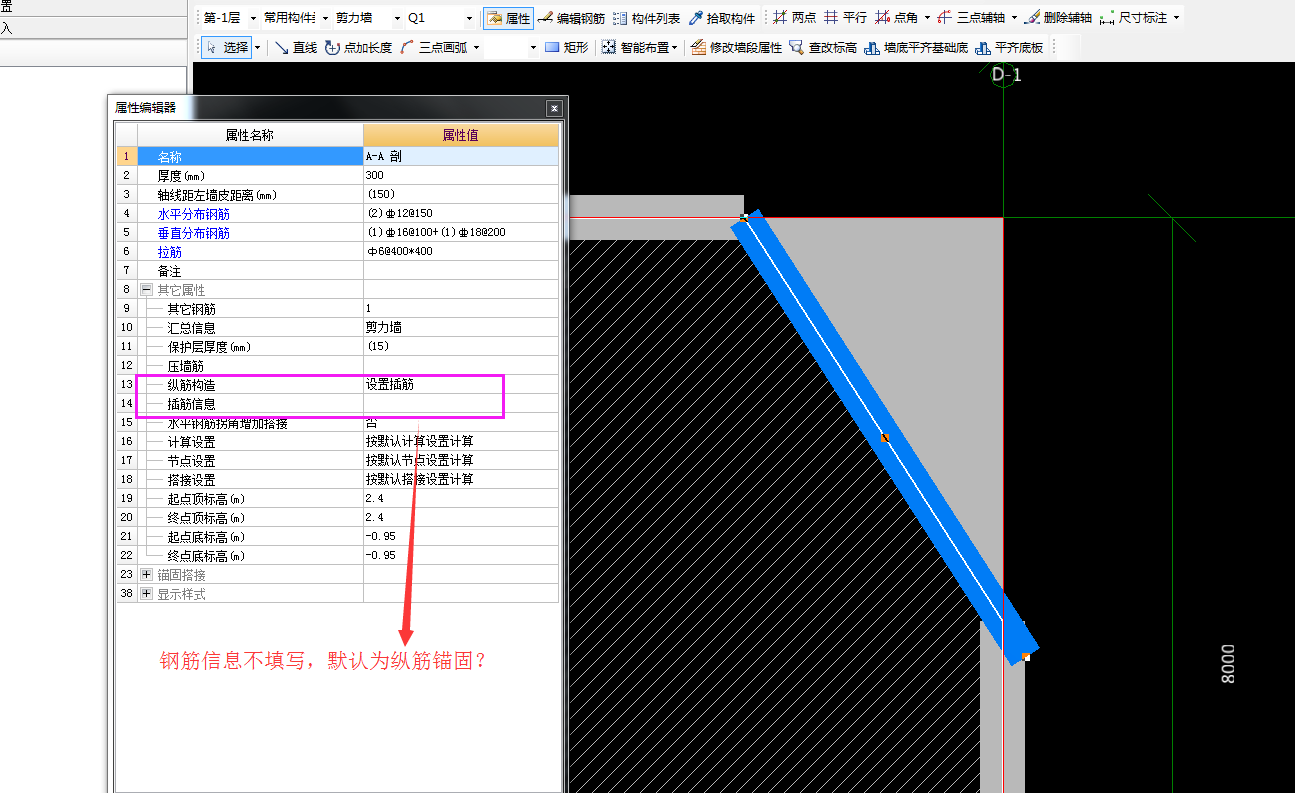Click the 终点底标高 value -0.95
Viewport: 1295px width, 793px height.
point(460,555)
